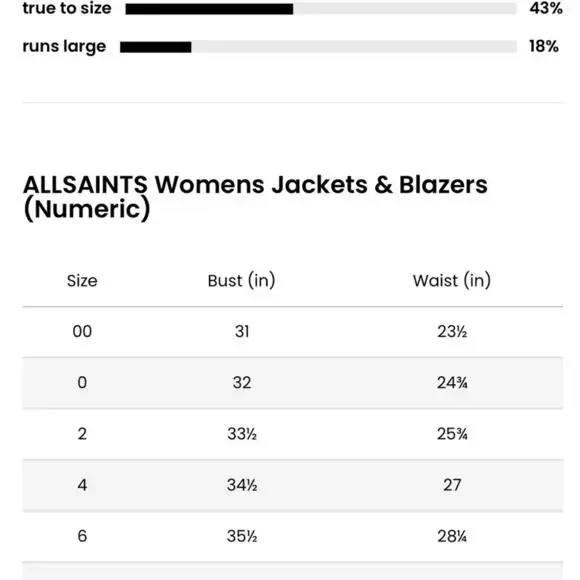This screenshot has width=580, height=580.
Task: Click the waist value 24¾
Action: [452, 383]
